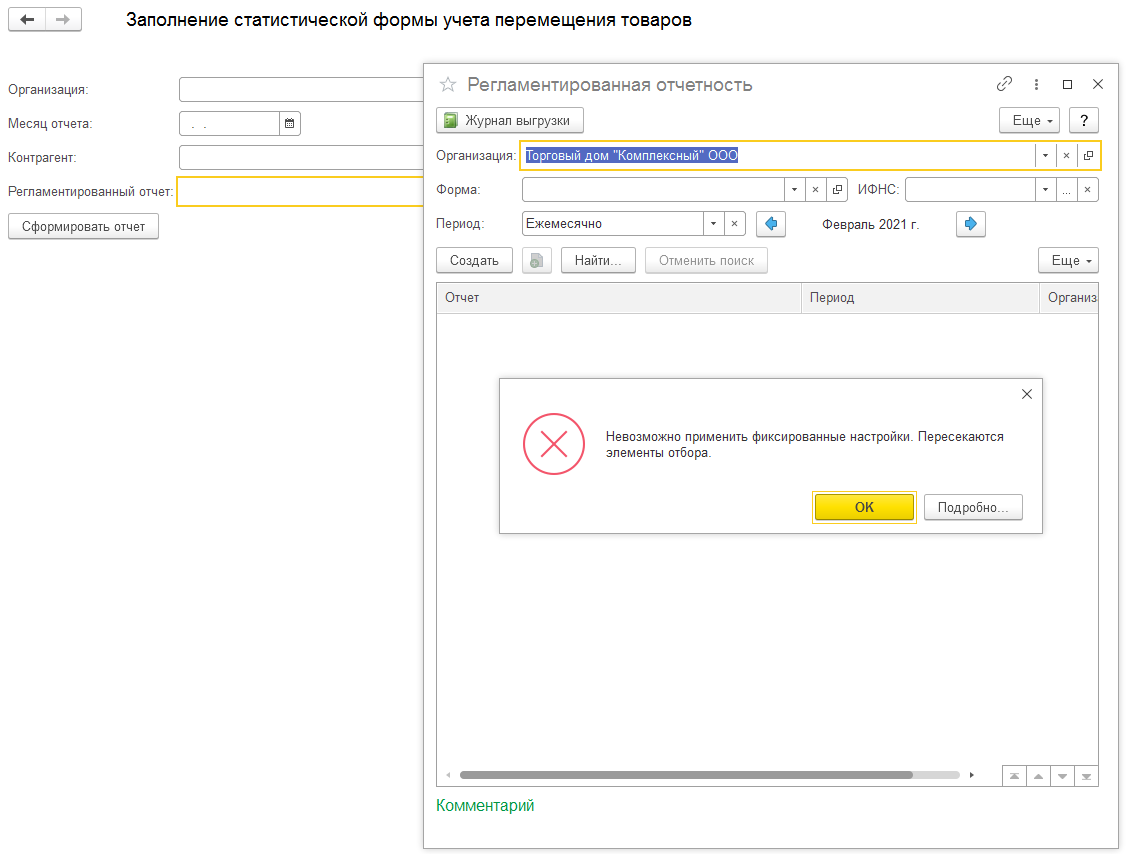Sort list by Отчет column header
This screenshot has width=1131, height=854.
point(619,298)
